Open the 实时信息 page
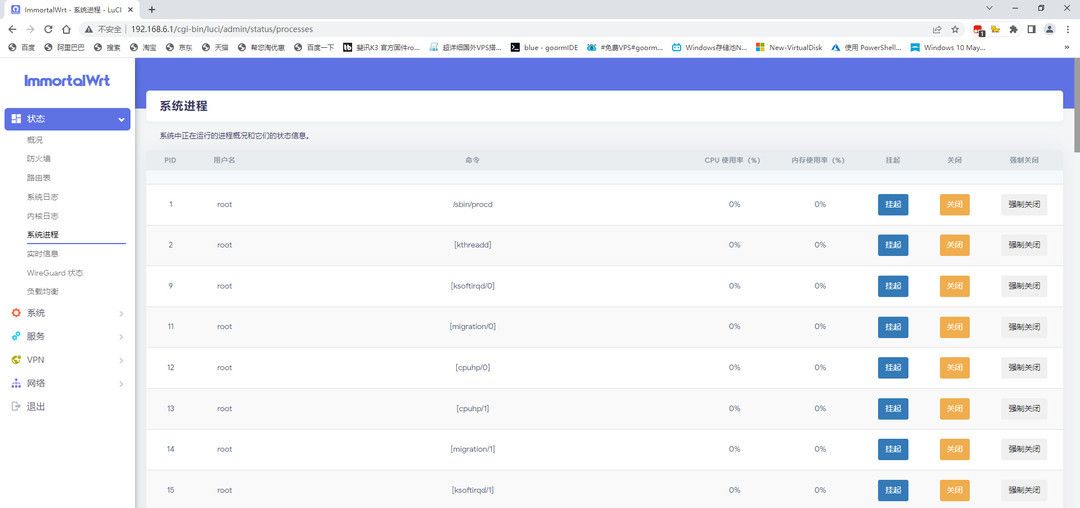 point(43,254)
